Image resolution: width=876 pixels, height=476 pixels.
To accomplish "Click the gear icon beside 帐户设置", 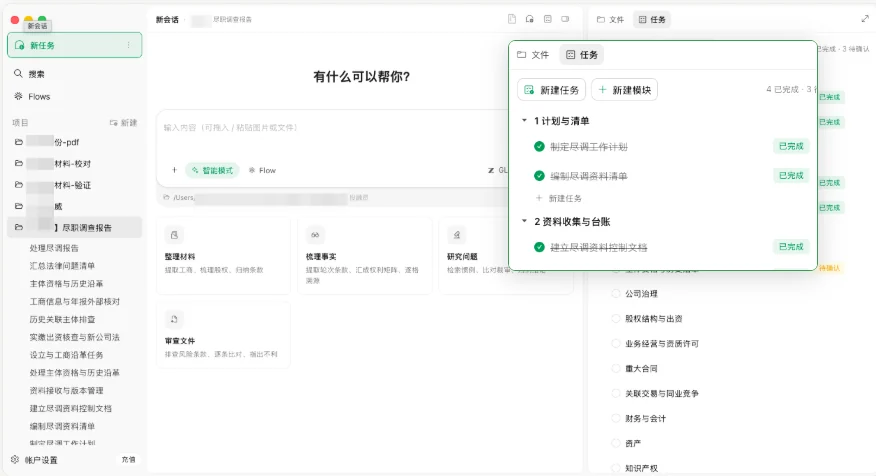I will coord(15,459).
